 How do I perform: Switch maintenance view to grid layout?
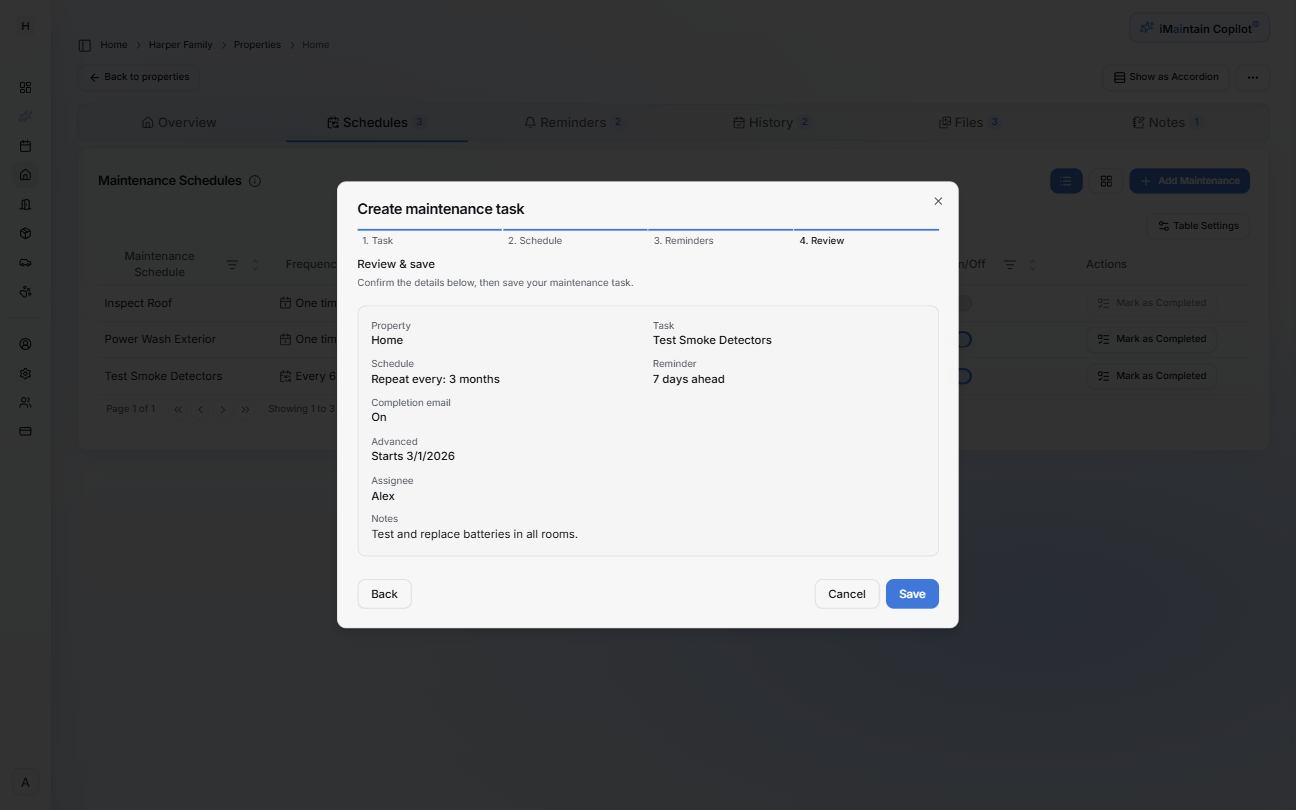(x=1106, y=181)
